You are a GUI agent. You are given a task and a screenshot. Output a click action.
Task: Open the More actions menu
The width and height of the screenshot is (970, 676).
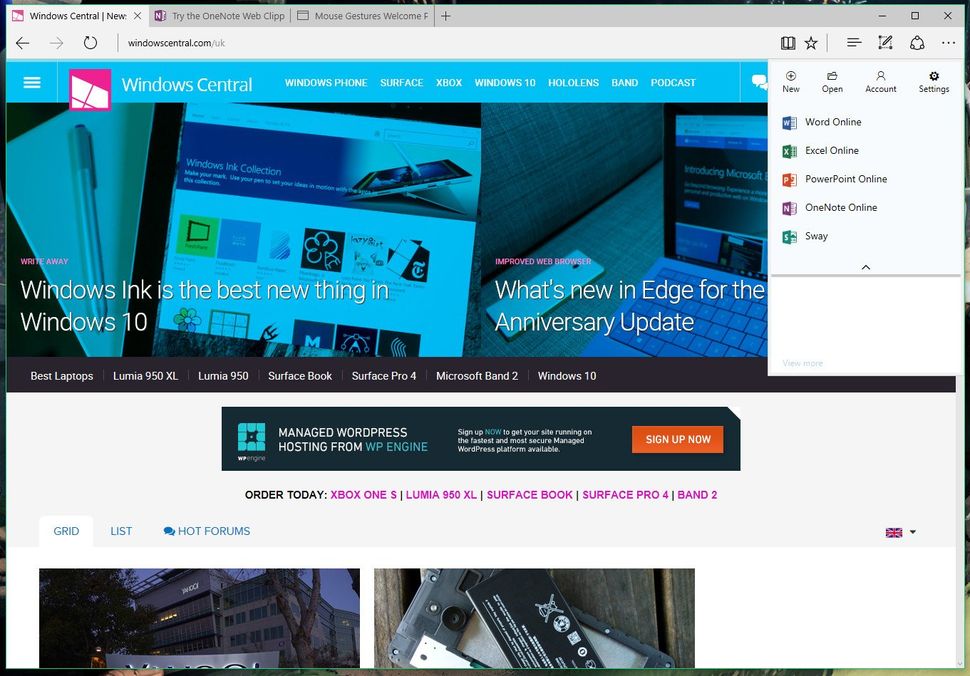(948, 43)
